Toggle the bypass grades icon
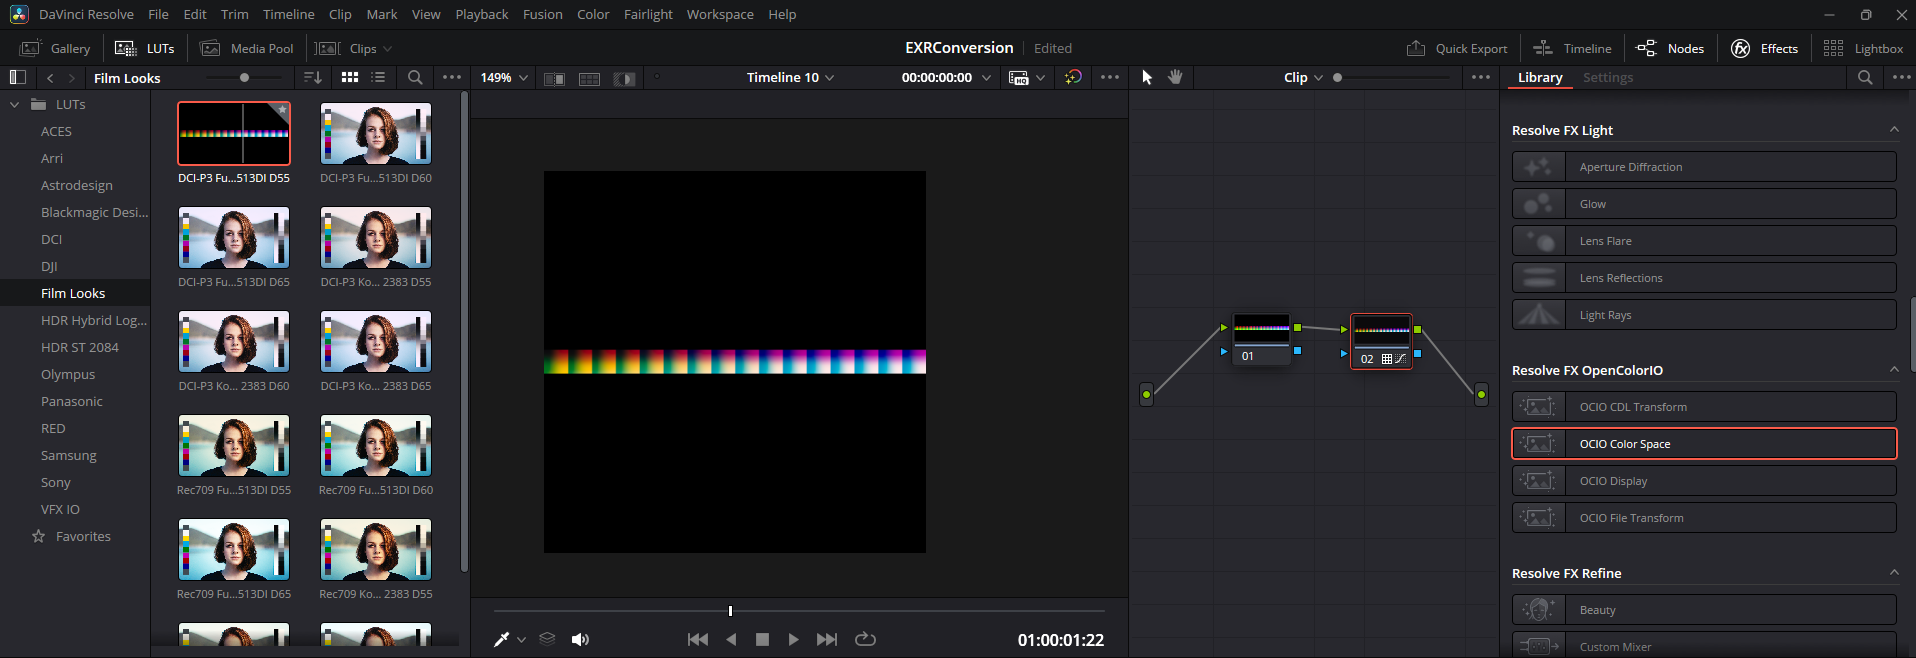This screenshot has height=658, width=1916. [x=1073, y=77]
